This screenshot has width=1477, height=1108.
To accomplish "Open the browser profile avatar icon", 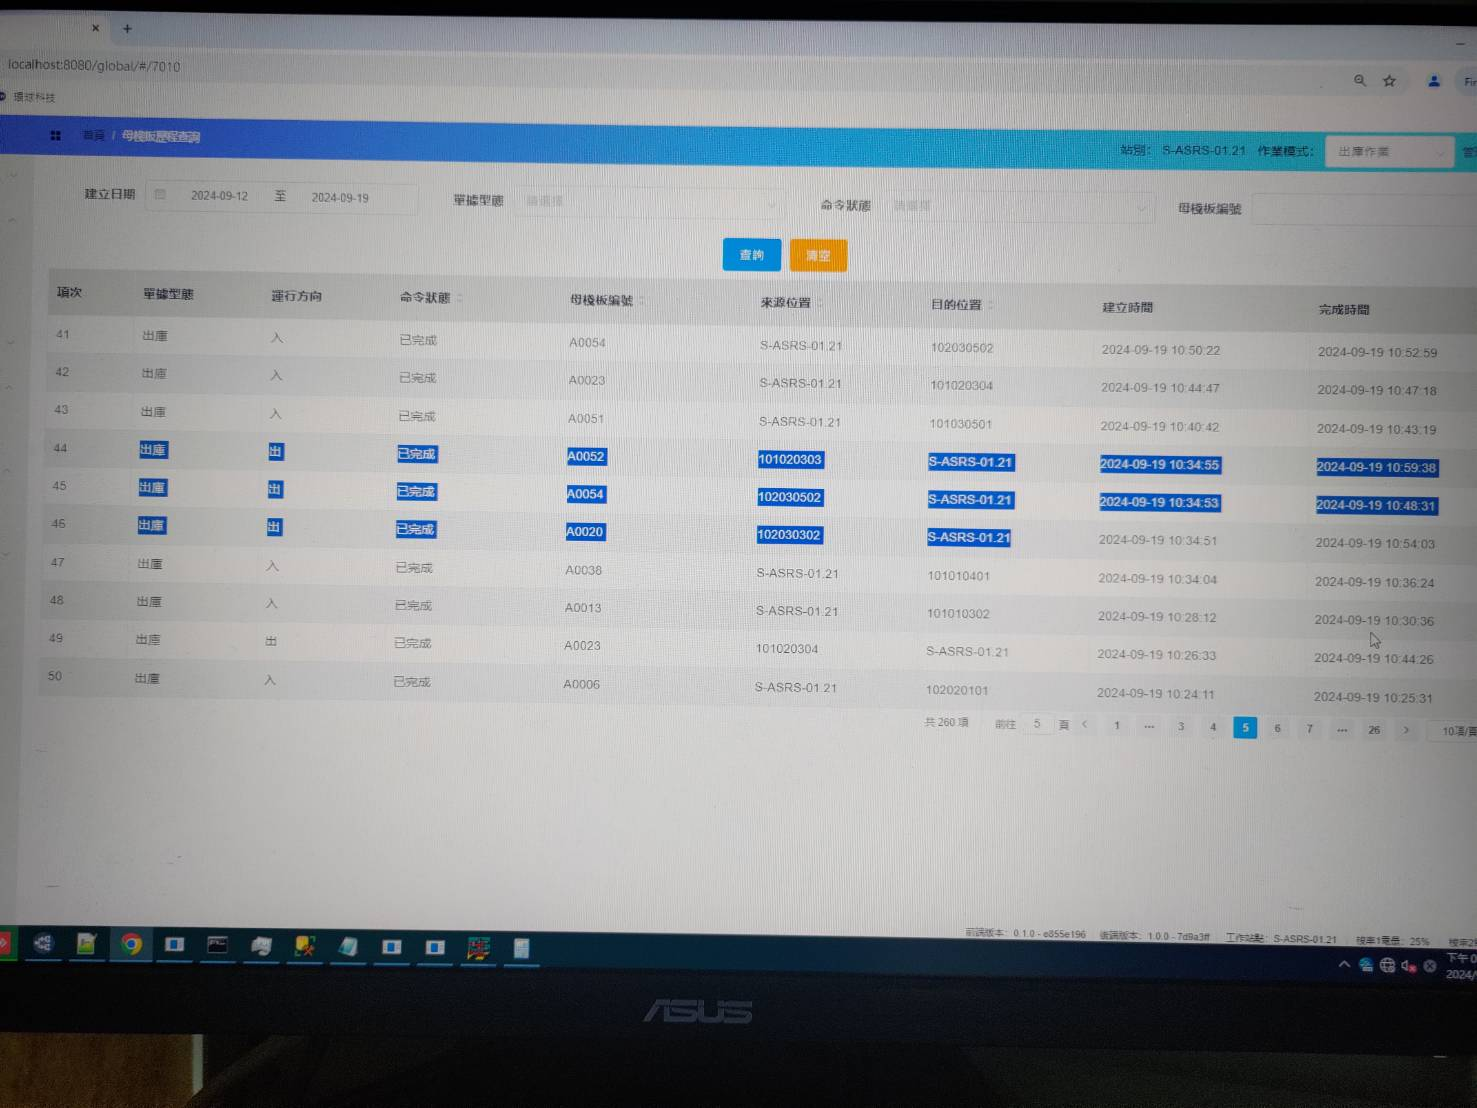I will [x=1434, y=81].
